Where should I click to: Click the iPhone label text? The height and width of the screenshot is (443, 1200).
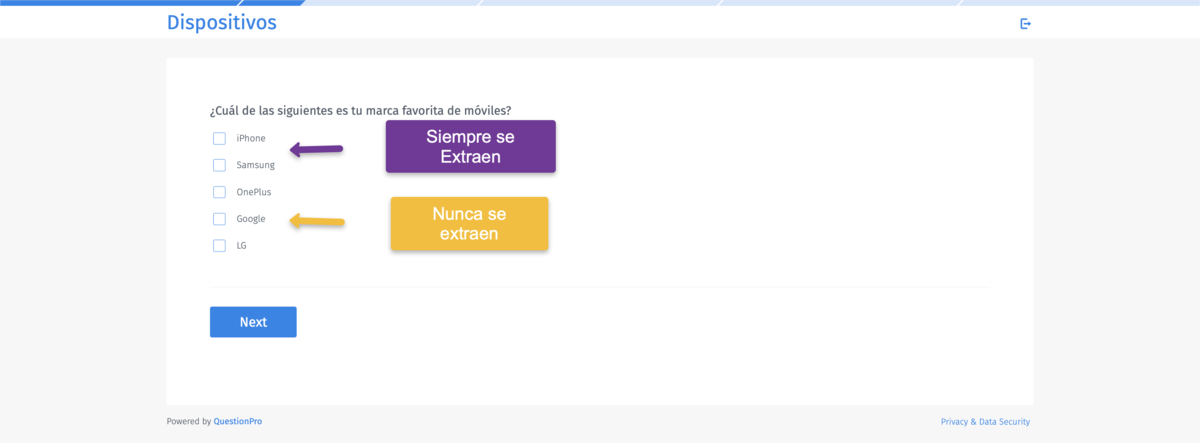click(x=251, y=138)
